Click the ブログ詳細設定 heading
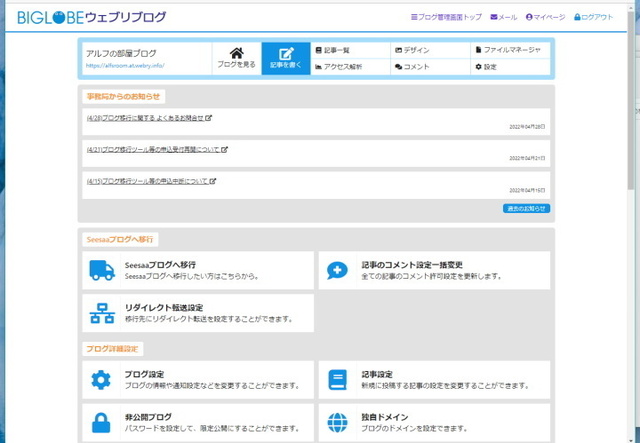This screenshot has height=443, width=640. [112, 349]
